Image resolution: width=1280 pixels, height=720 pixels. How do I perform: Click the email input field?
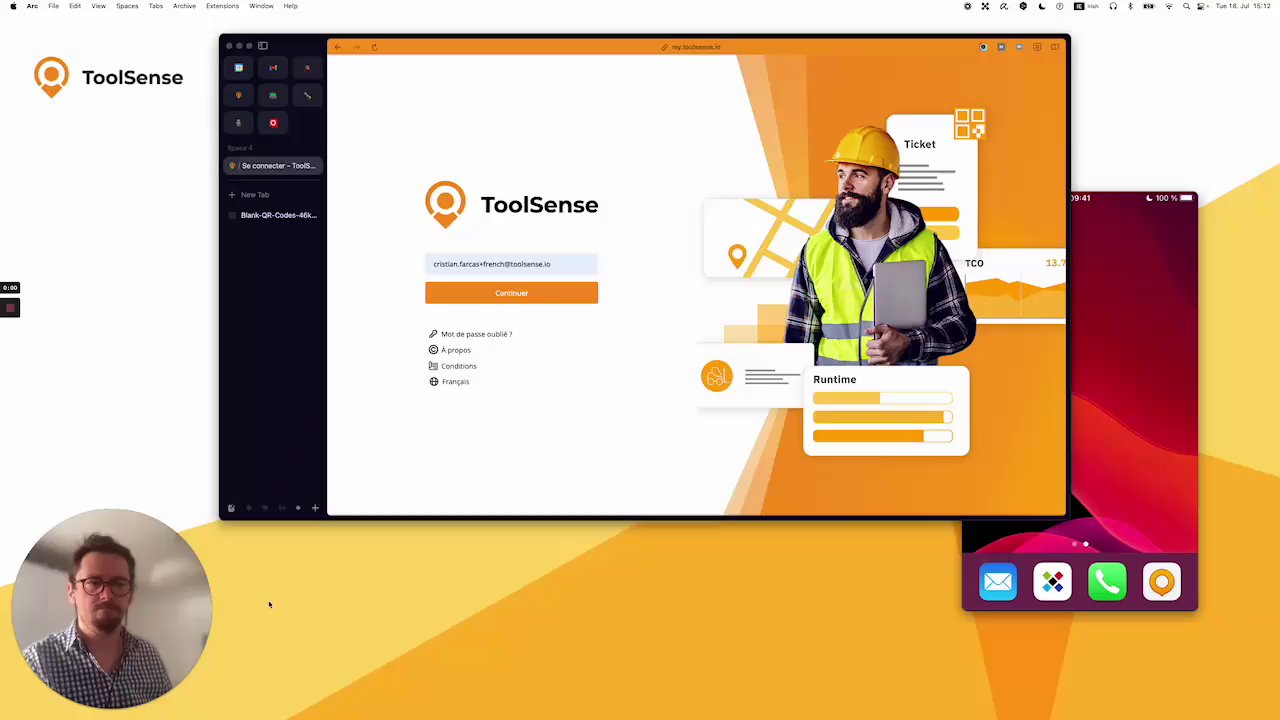pos(511,264)
